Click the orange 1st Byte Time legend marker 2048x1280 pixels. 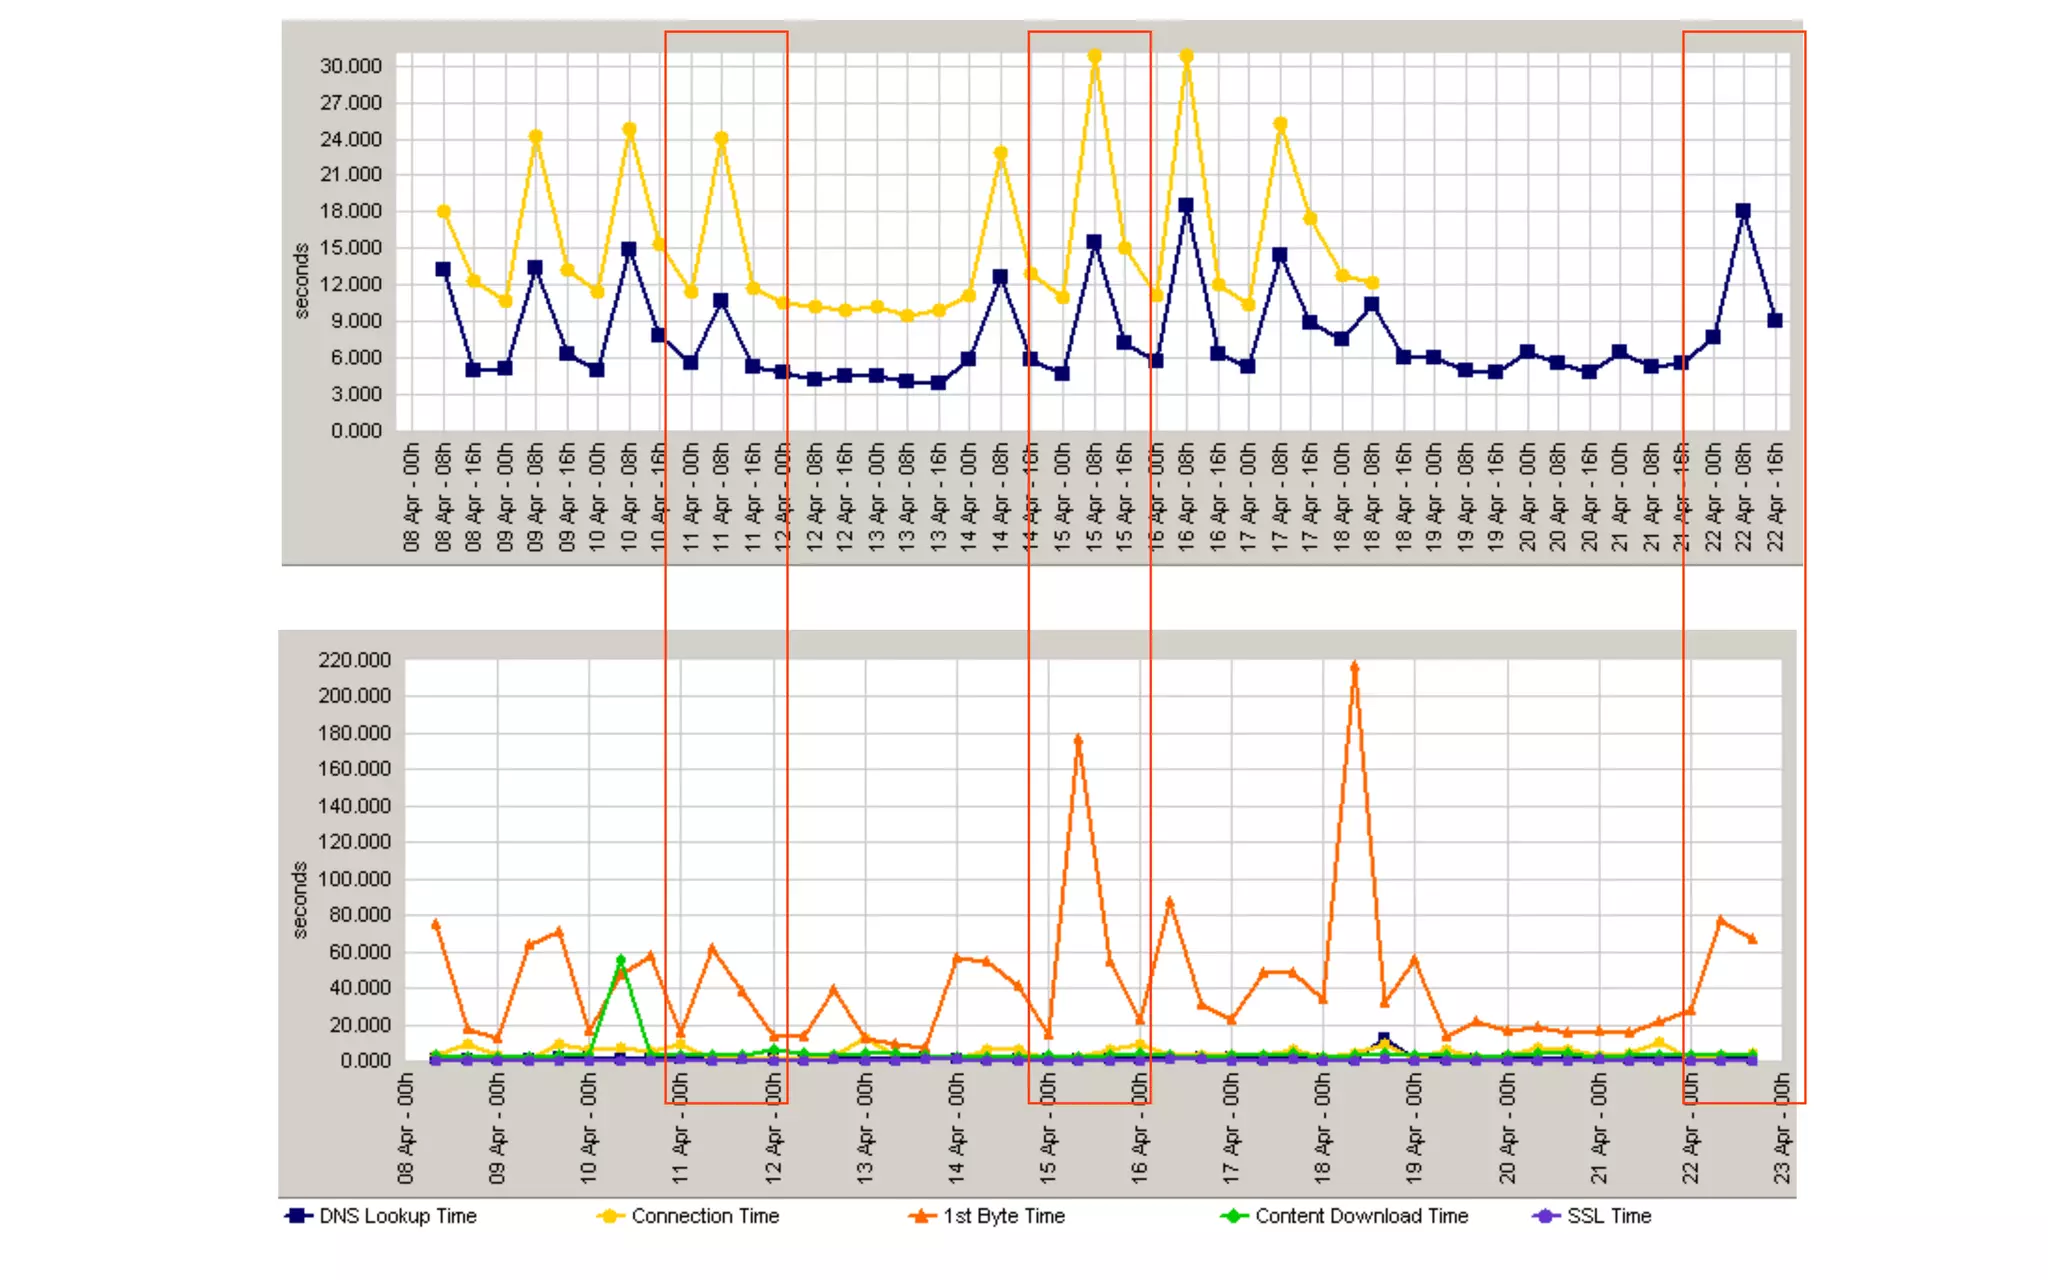pyautogui.click(x=921, y=1216)
